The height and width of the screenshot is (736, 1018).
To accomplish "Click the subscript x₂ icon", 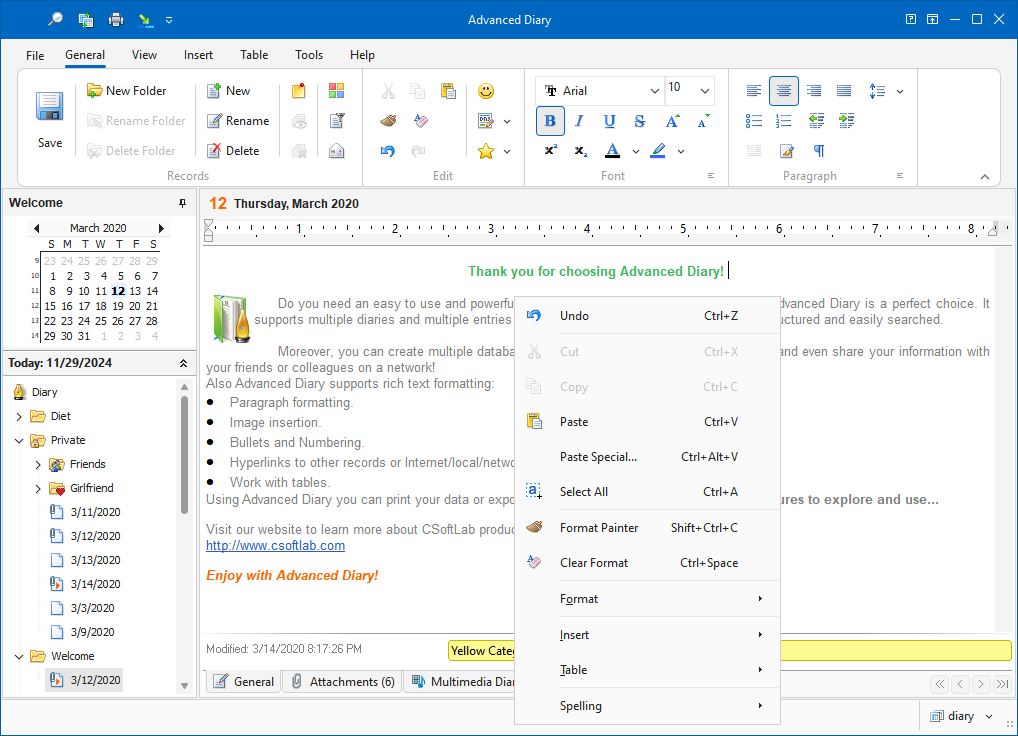I will tap(580, 151).
